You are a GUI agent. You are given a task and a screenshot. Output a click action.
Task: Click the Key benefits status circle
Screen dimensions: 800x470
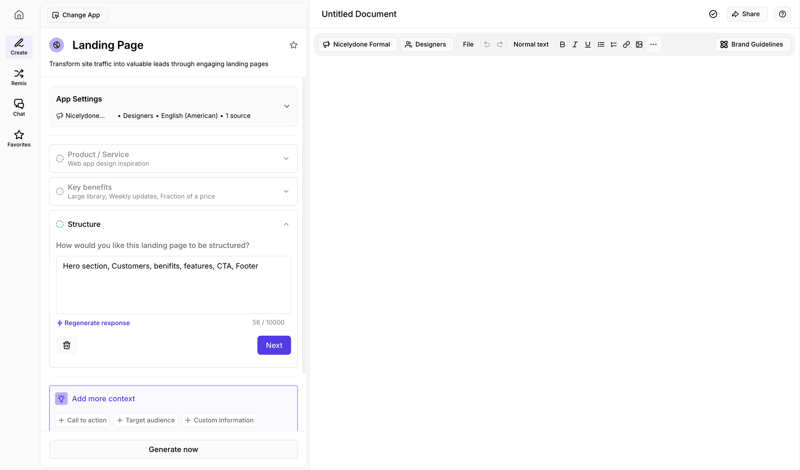[60, 191]
